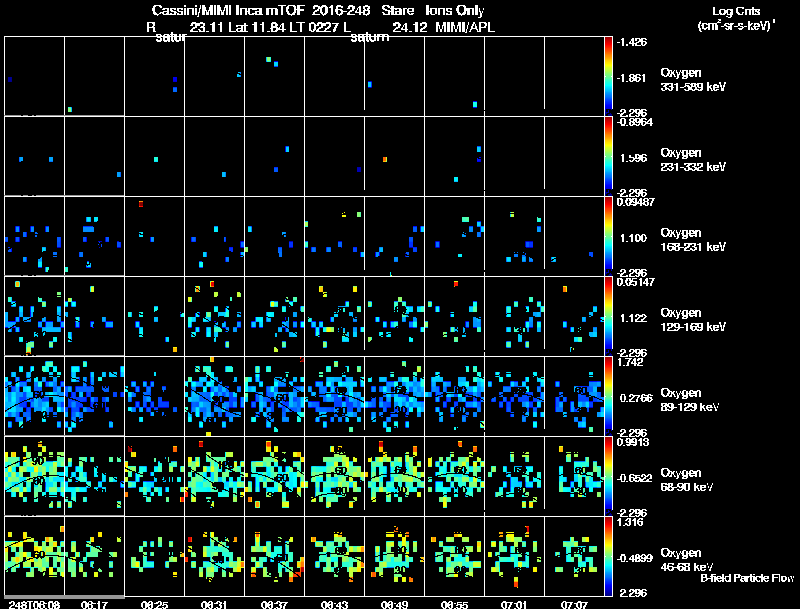Open the 06:31 panel in 89-129 keV row
The width and height of the screenshot is (800, 609).
pyautogui.click(x=214, y=396)
